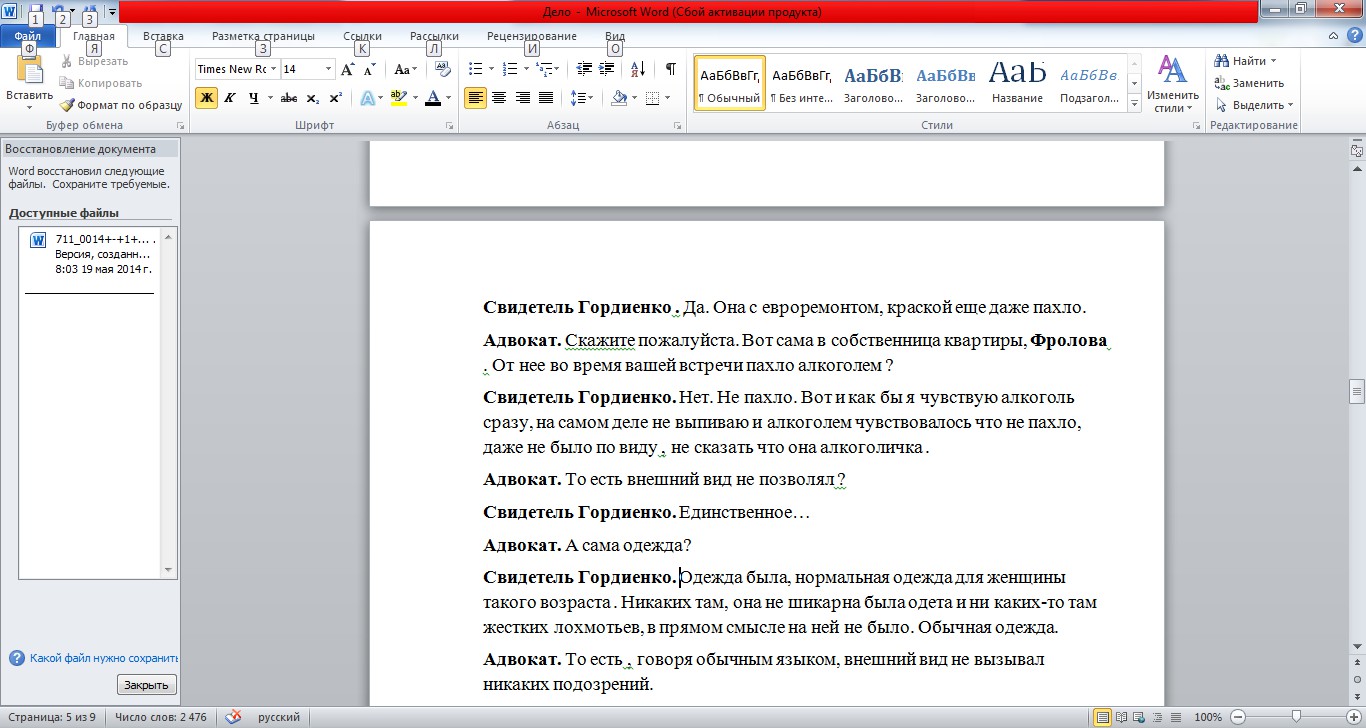Click the Format Painter (Формат по образцу)

pyautogui.click(x=120, y=105)
